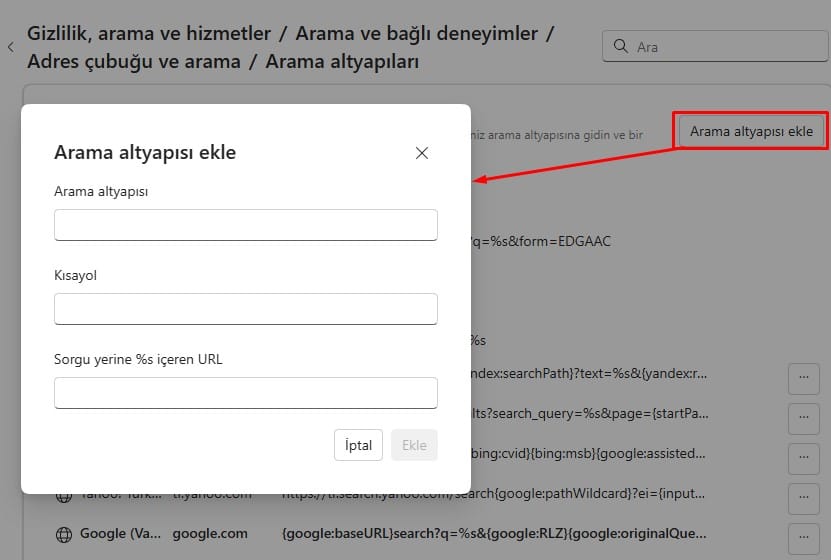The width and height of the screenshot is (831, 560).
Task: Select the Sorgu yerine %s içeren URL field
Action: pos(245,393)
